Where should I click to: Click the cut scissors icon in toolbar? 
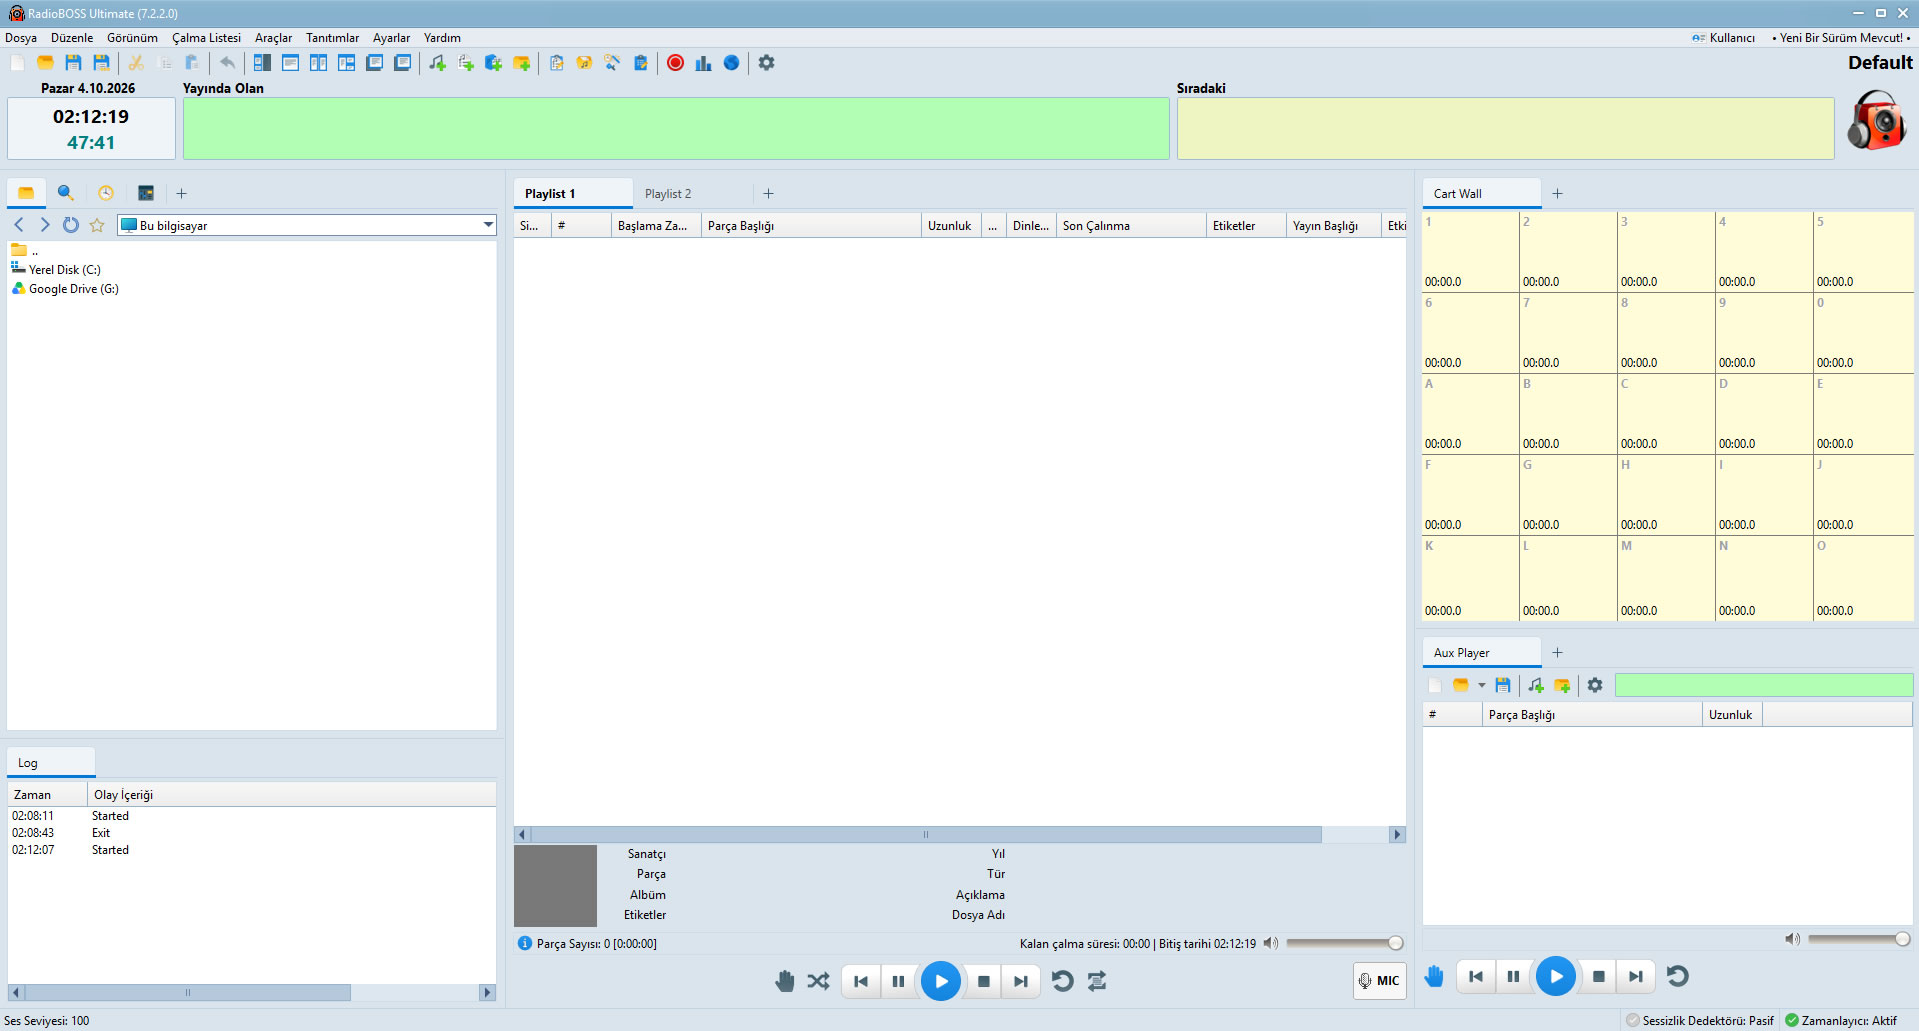[136, 63]
